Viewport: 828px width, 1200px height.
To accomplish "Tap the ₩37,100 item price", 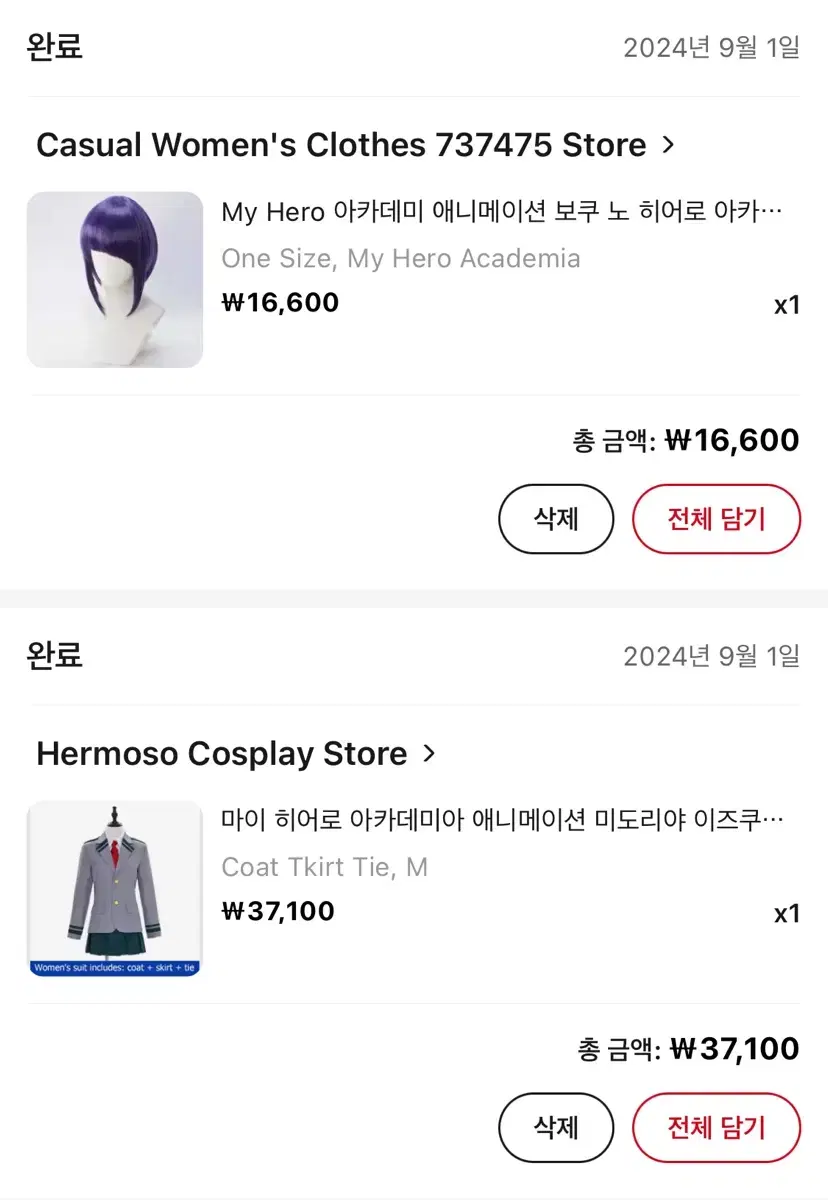I will click(278, 911).
